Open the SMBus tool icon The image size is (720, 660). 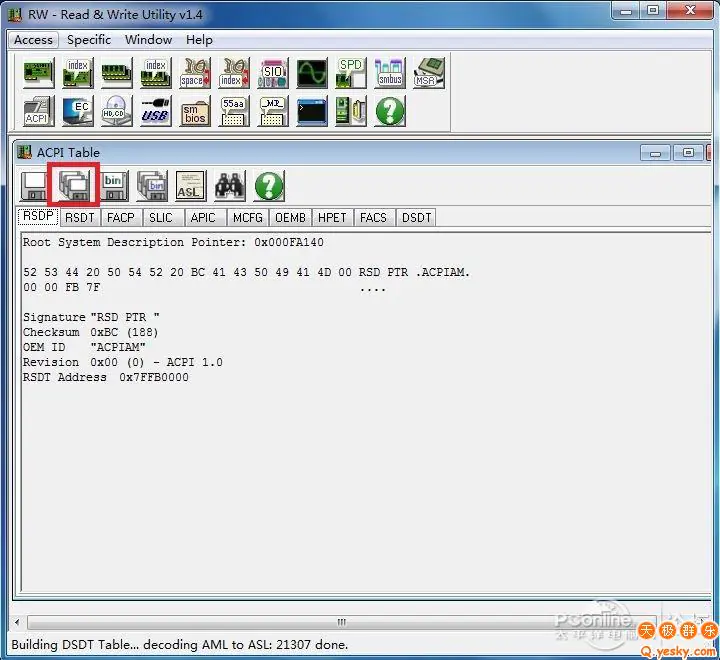tap(389, 74)
